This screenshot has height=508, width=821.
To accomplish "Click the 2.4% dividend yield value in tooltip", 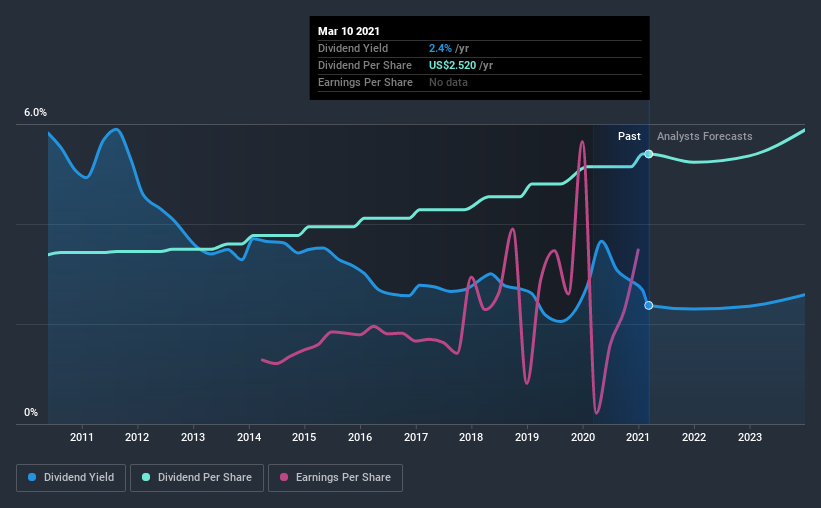I will click(x=440, y=48).
